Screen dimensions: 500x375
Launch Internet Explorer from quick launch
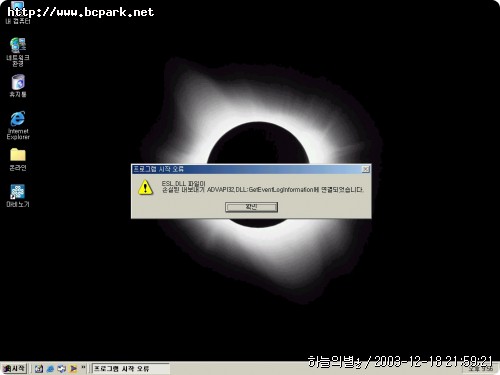[x=50, y=369]
